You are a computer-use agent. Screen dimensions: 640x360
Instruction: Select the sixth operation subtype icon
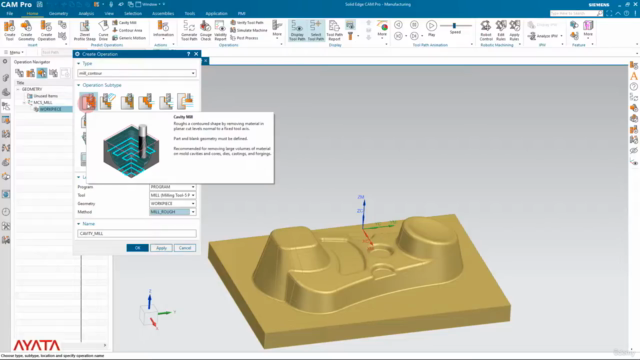pyautogui.click(x=185, y=101)
